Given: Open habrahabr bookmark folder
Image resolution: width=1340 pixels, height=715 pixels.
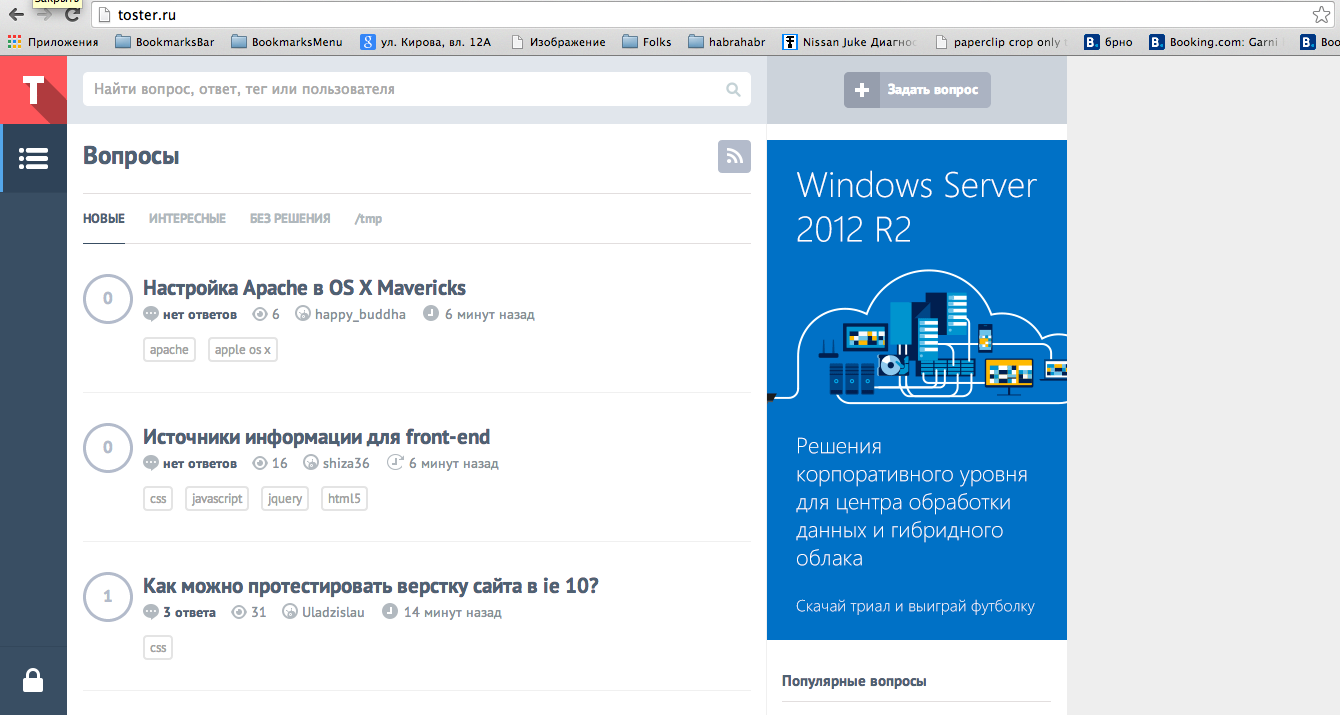Looking at the screenshot, I should 727,42.
